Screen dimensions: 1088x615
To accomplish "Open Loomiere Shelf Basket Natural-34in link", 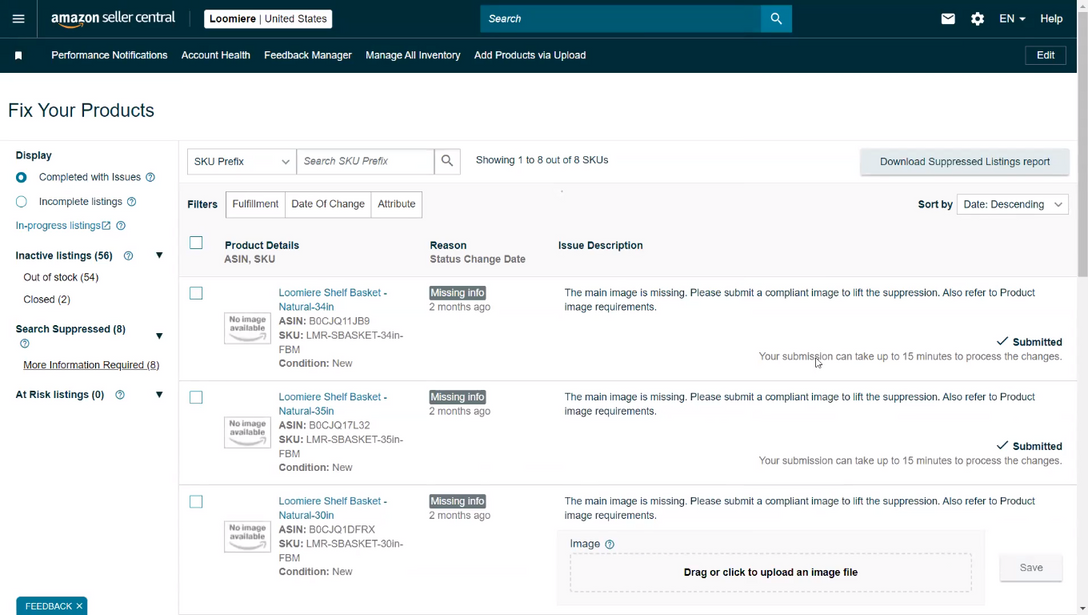I will (x=333, y=300).
